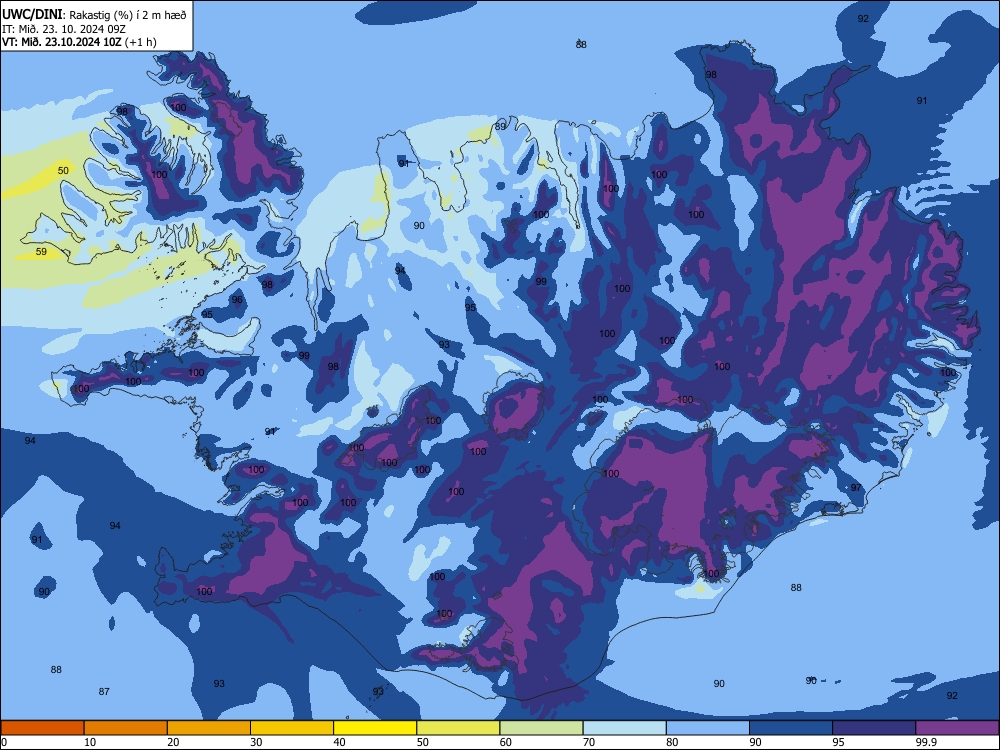This screenshot has width=1000, height=750.
Task: Select the '89' humidity value on the north coast
Action: pyautogui.click(x=501, y=127)
